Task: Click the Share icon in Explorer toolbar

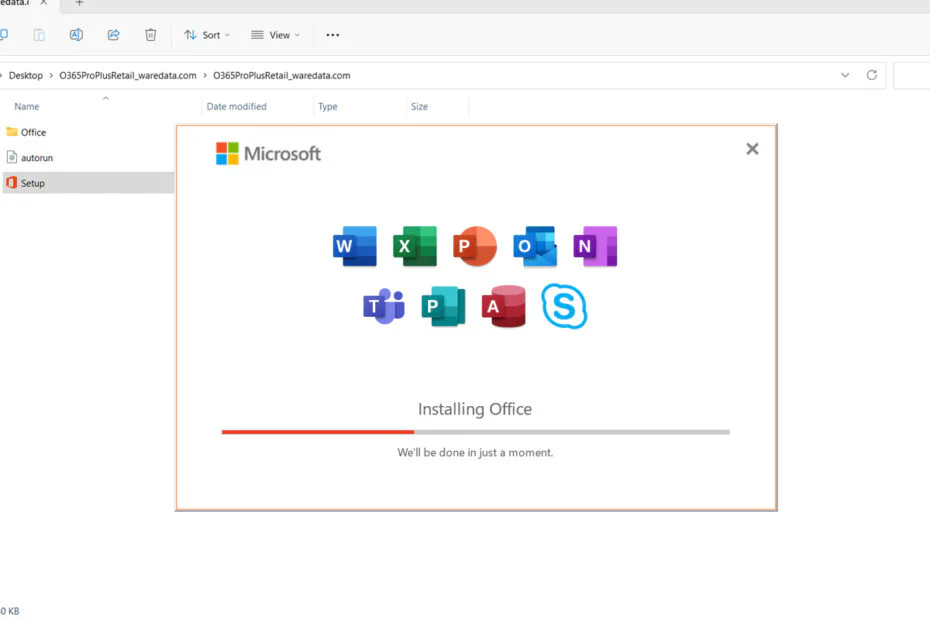Action: coord(113,35)
